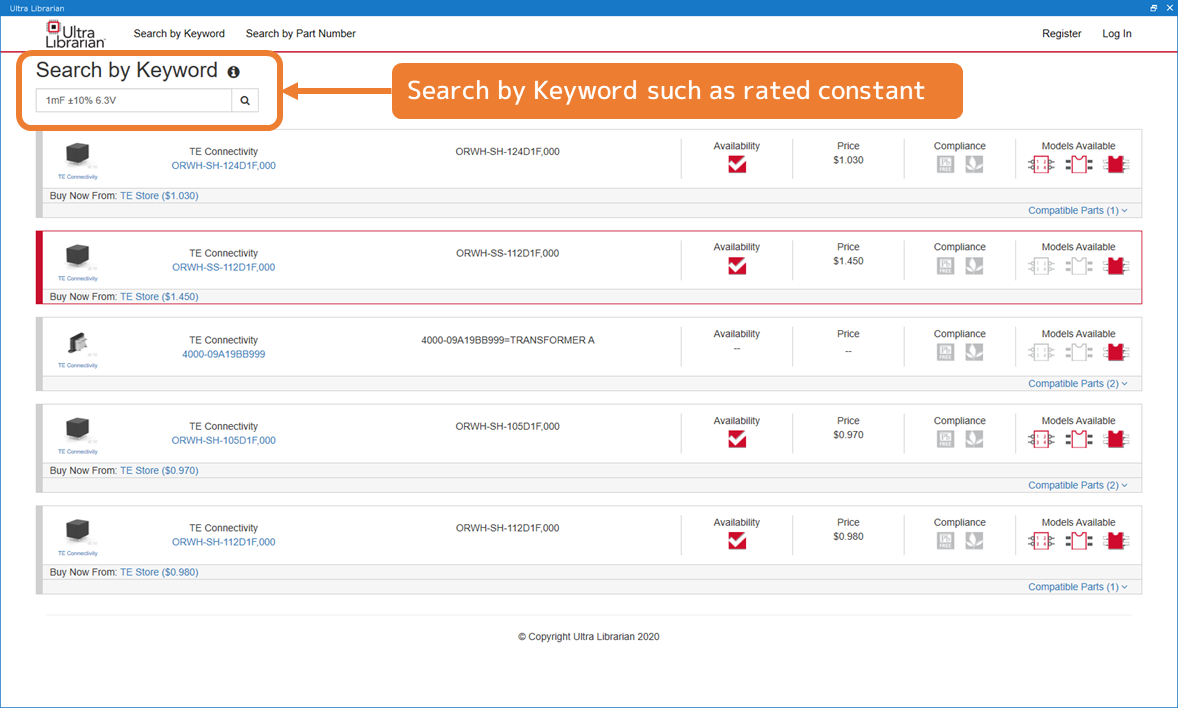Image resolution: width=1178 pixels, height=708 pixels.
Task: Open the Log In link
Action: (x=1116, y=34)
